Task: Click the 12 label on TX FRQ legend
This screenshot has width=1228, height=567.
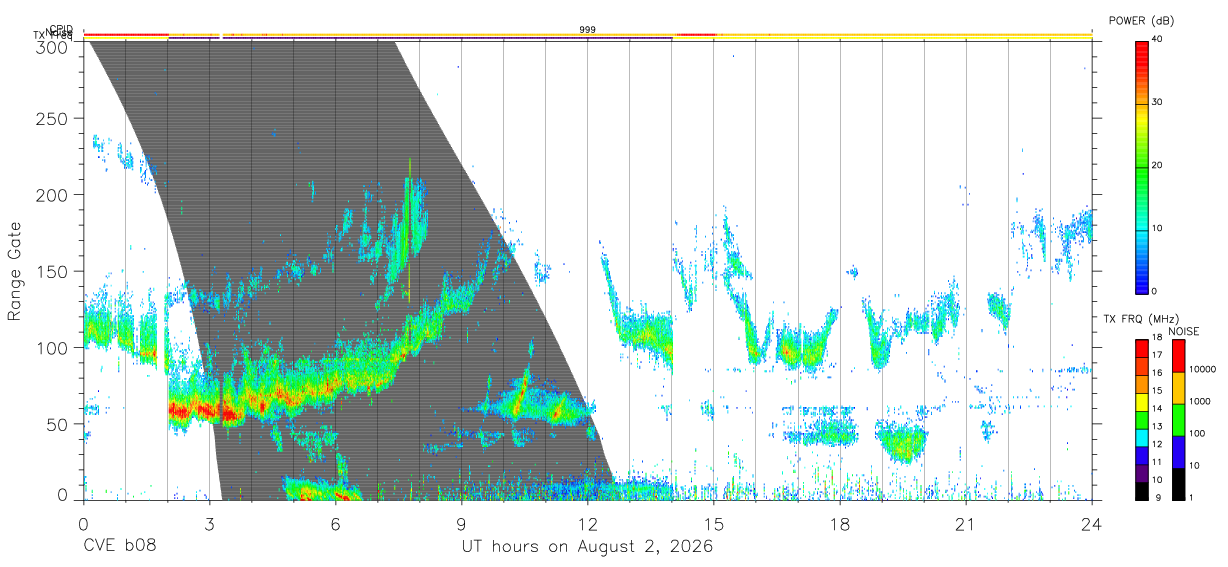Action: (1158, 446)
